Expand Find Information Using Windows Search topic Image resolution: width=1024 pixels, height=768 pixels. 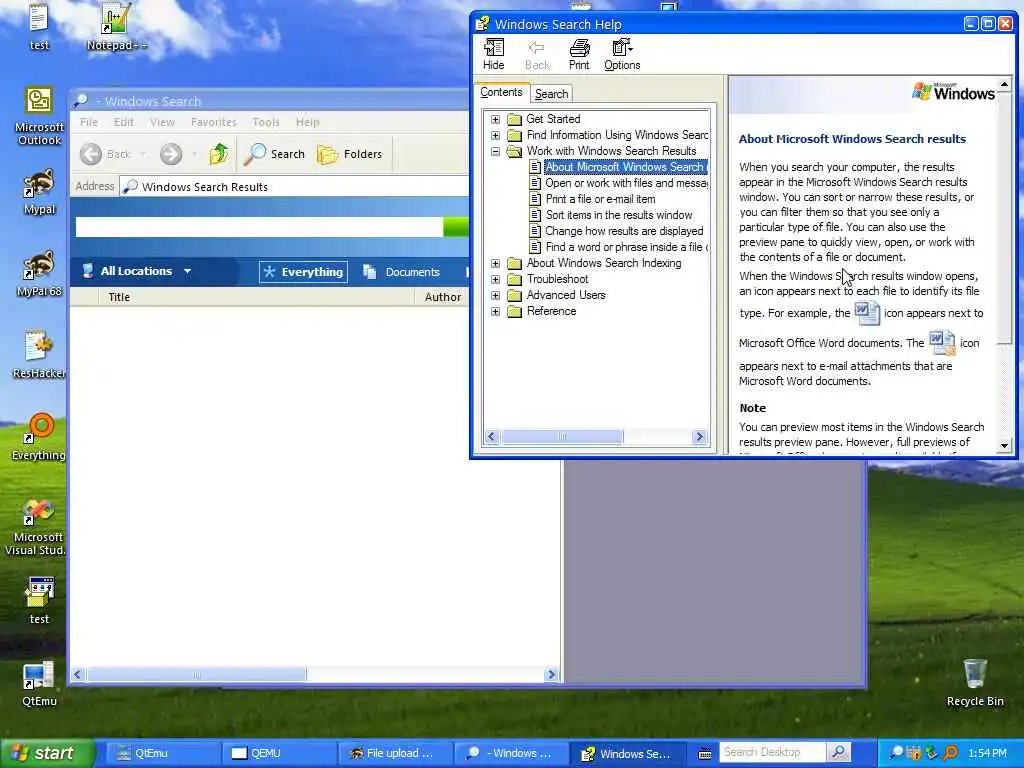tap(495, 135)
